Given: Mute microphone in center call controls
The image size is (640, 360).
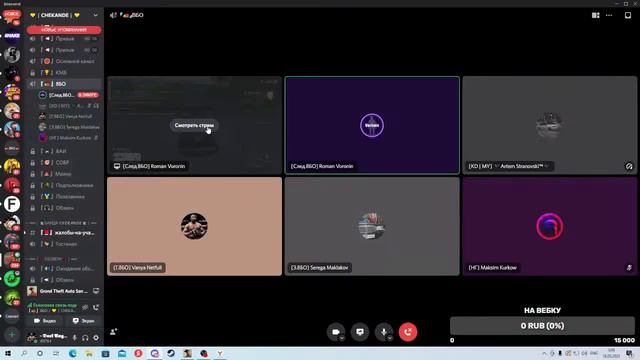Looking at the screenshot, I should 384,332.
